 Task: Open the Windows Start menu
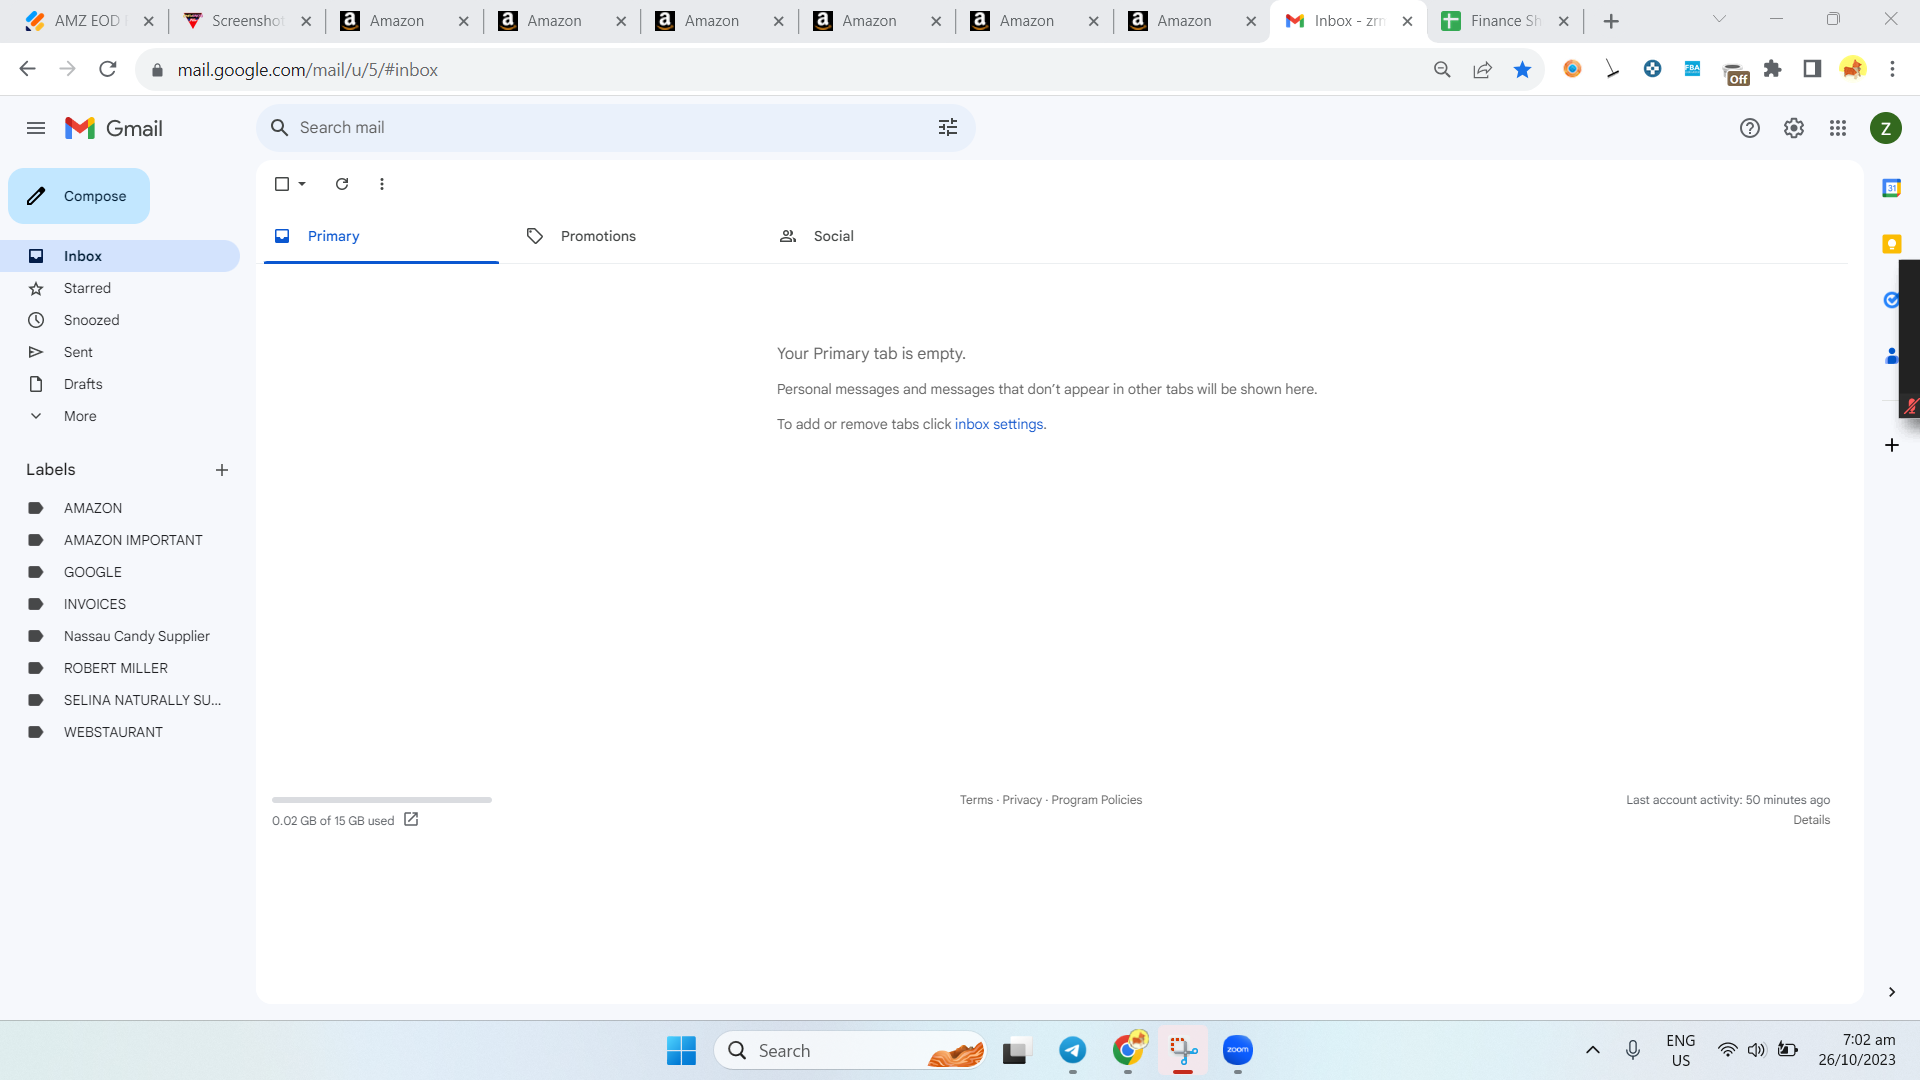tap(682, 1050)
